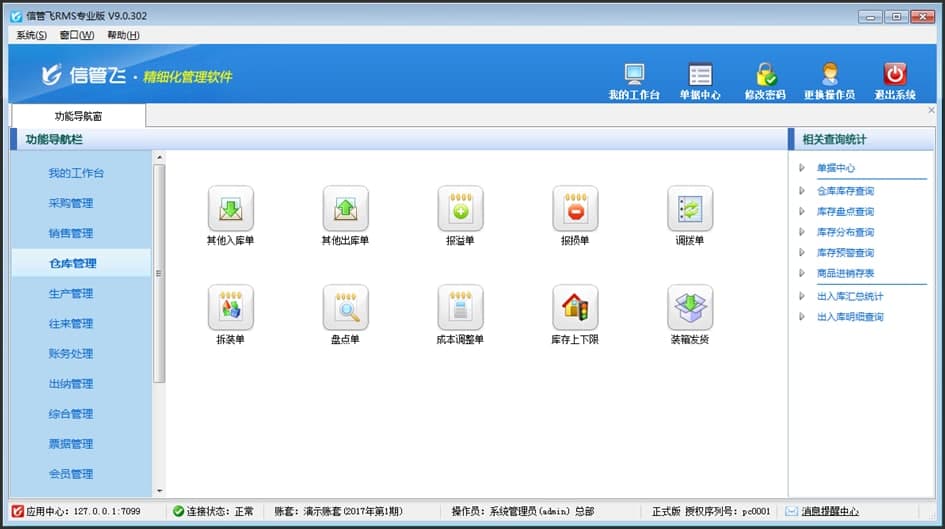The width and height of the screenshot is (945, 529).
Task: Click arrow beside 库存盘点查询
Action: pos(802,211)
